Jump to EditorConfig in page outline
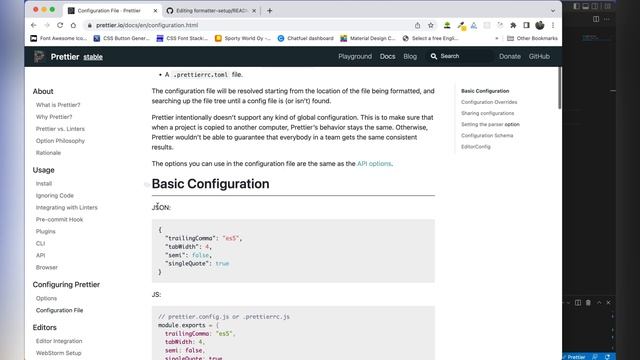This screenshot has height=360, width=640. pos(476,147)
